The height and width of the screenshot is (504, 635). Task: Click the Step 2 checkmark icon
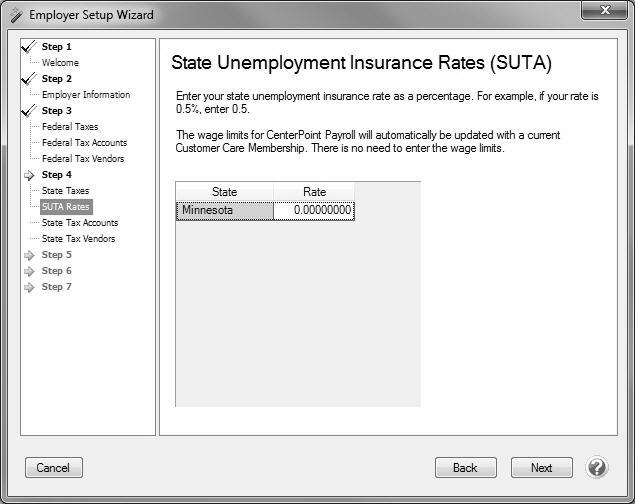coord(29,78)
